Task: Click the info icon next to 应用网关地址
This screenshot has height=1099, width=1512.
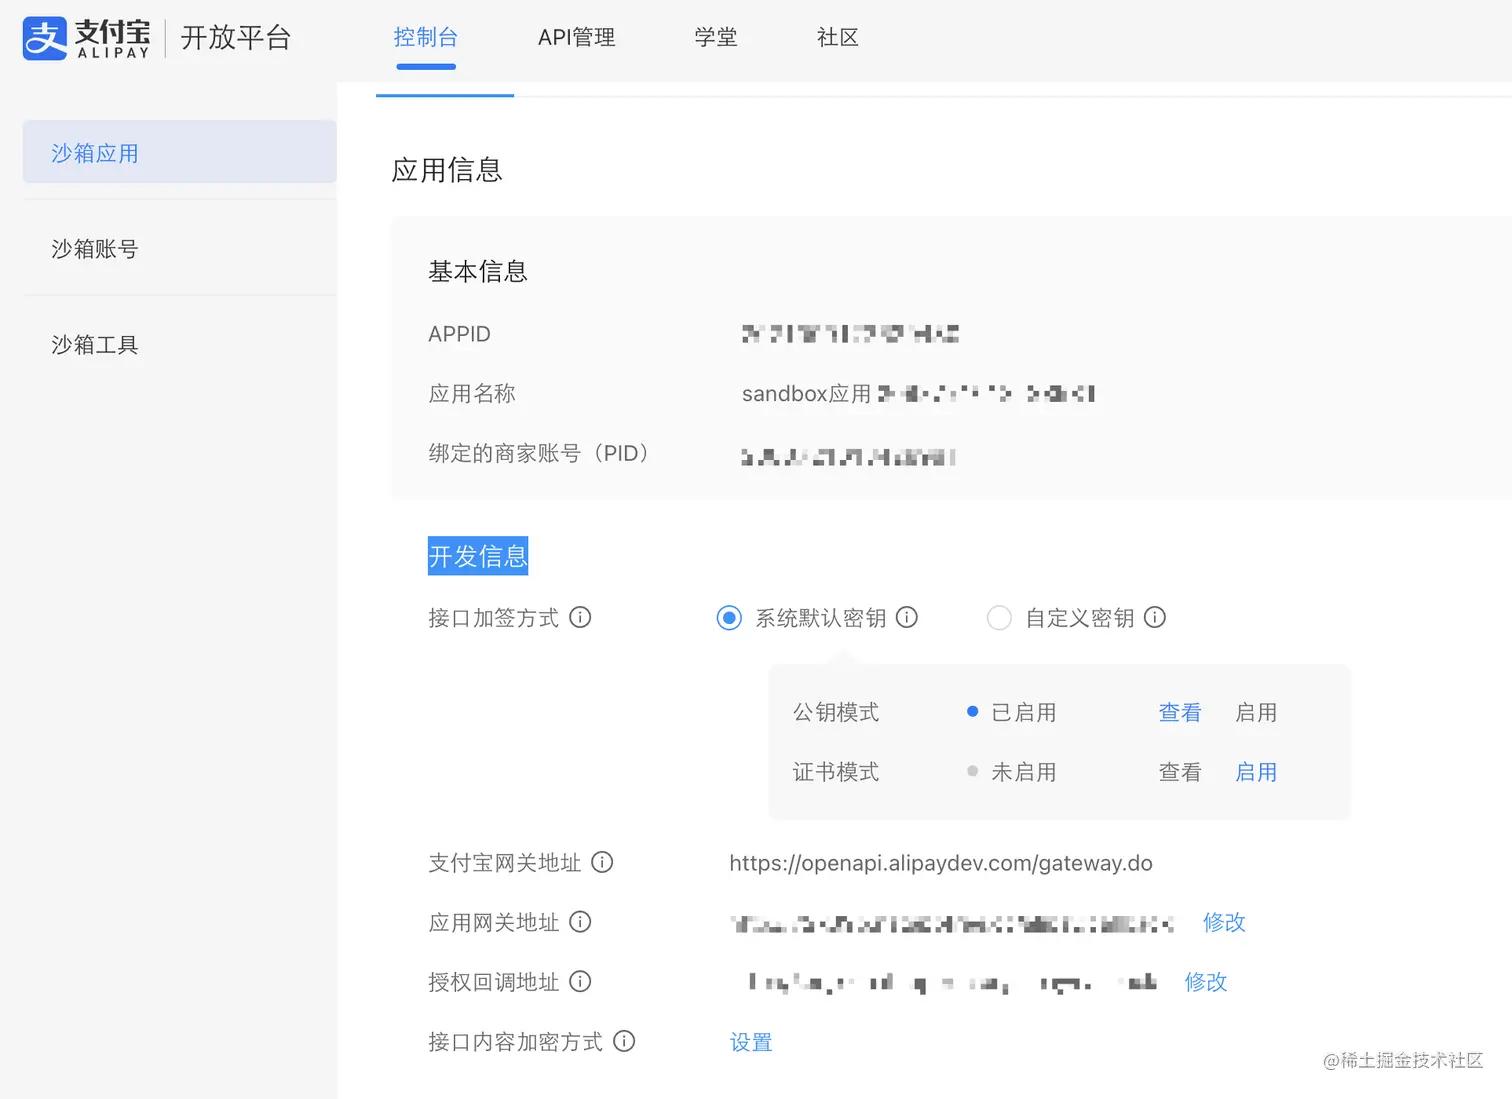Action: coord(580,922)
